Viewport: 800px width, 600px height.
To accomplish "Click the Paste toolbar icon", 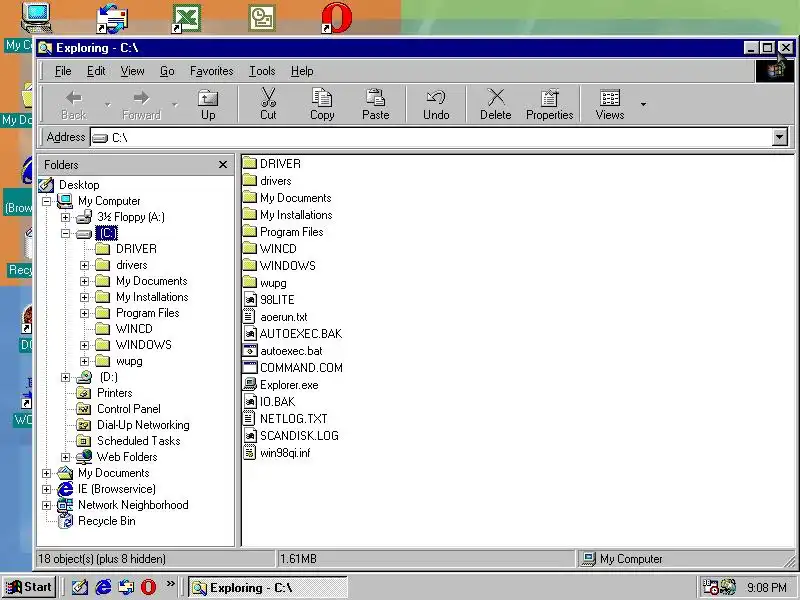I will point(376,97).
